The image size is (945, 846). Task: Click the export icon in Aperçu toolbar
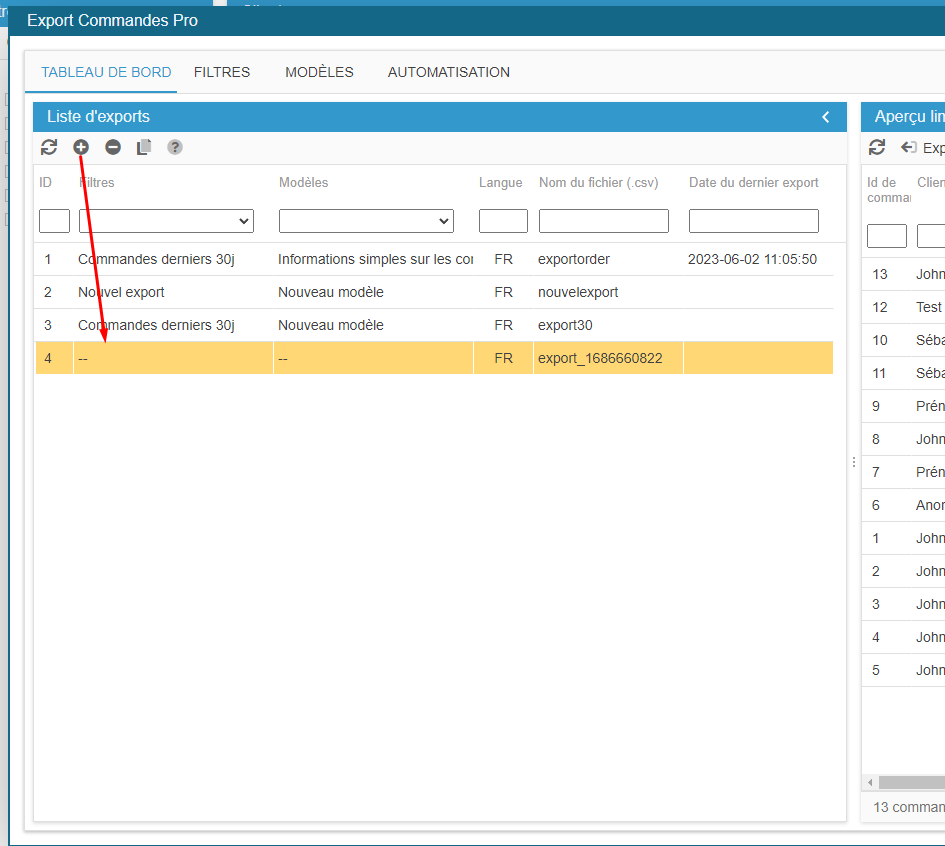[909, 147]
